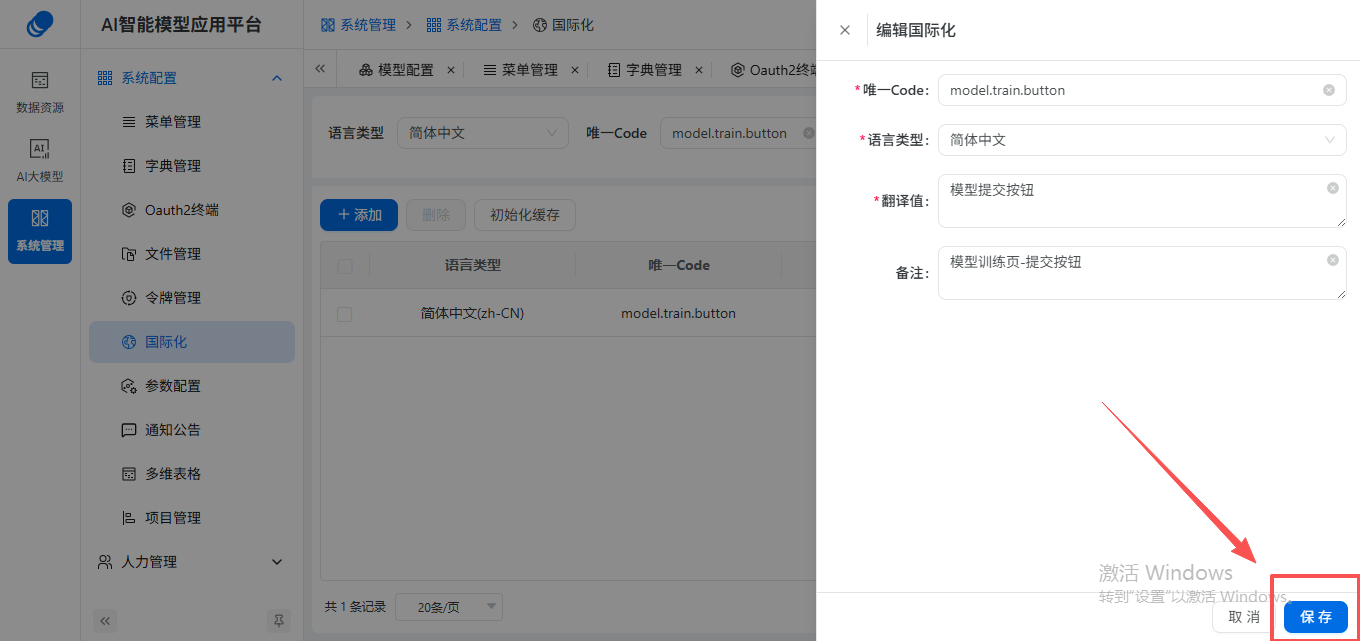Click the 唯一Code column header
Screen dimensions: 1360x641
[679, 265]
